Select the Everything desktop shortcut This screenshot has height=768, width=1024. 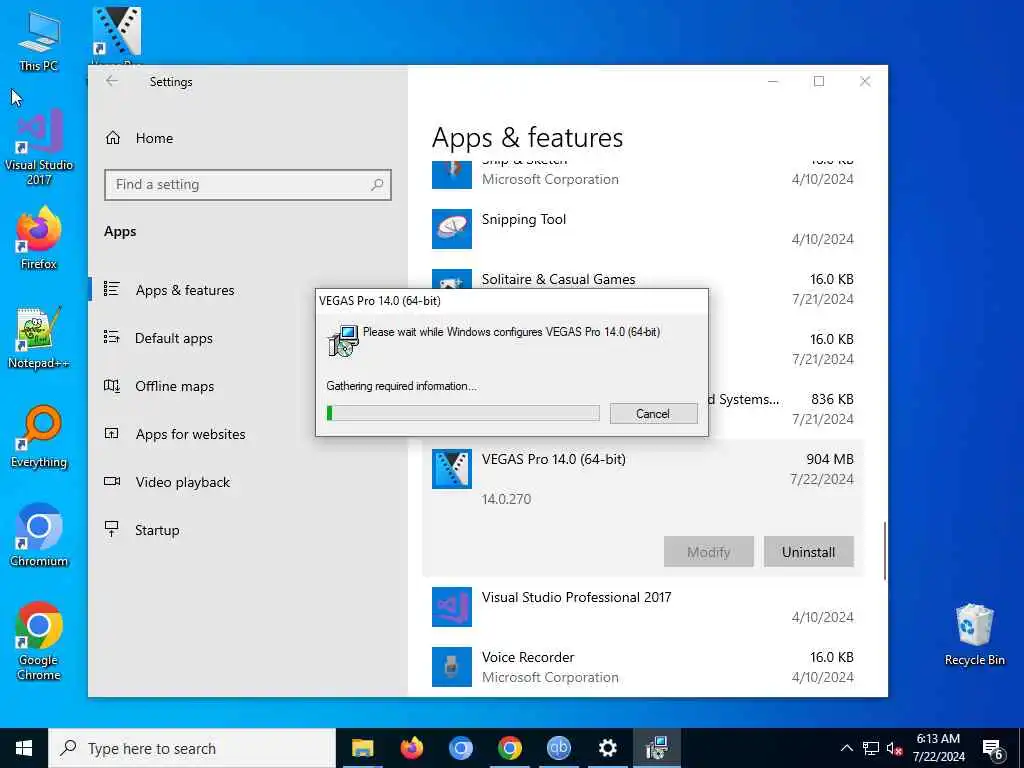[39, 437]
